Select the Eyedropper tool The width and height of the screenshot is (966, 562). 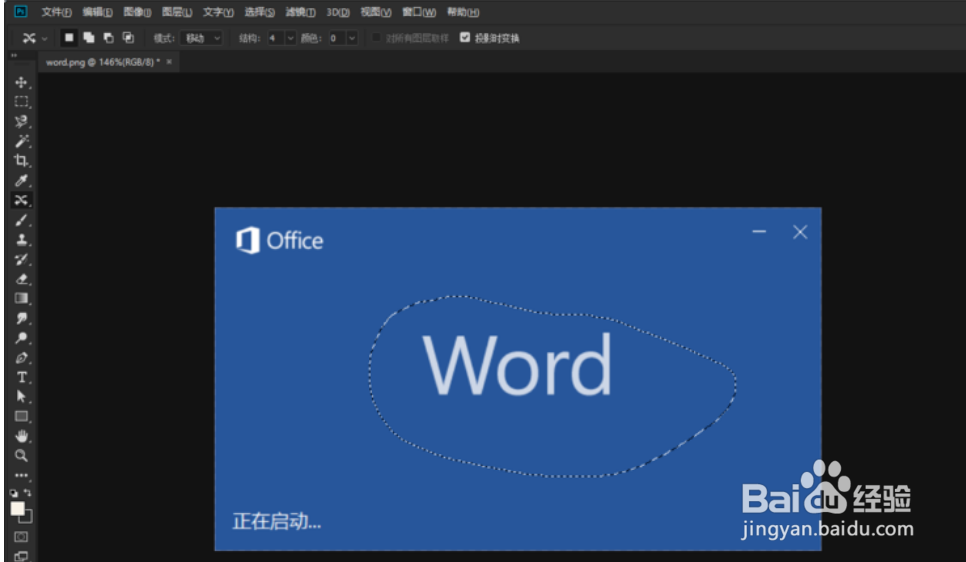coord(22,181)
